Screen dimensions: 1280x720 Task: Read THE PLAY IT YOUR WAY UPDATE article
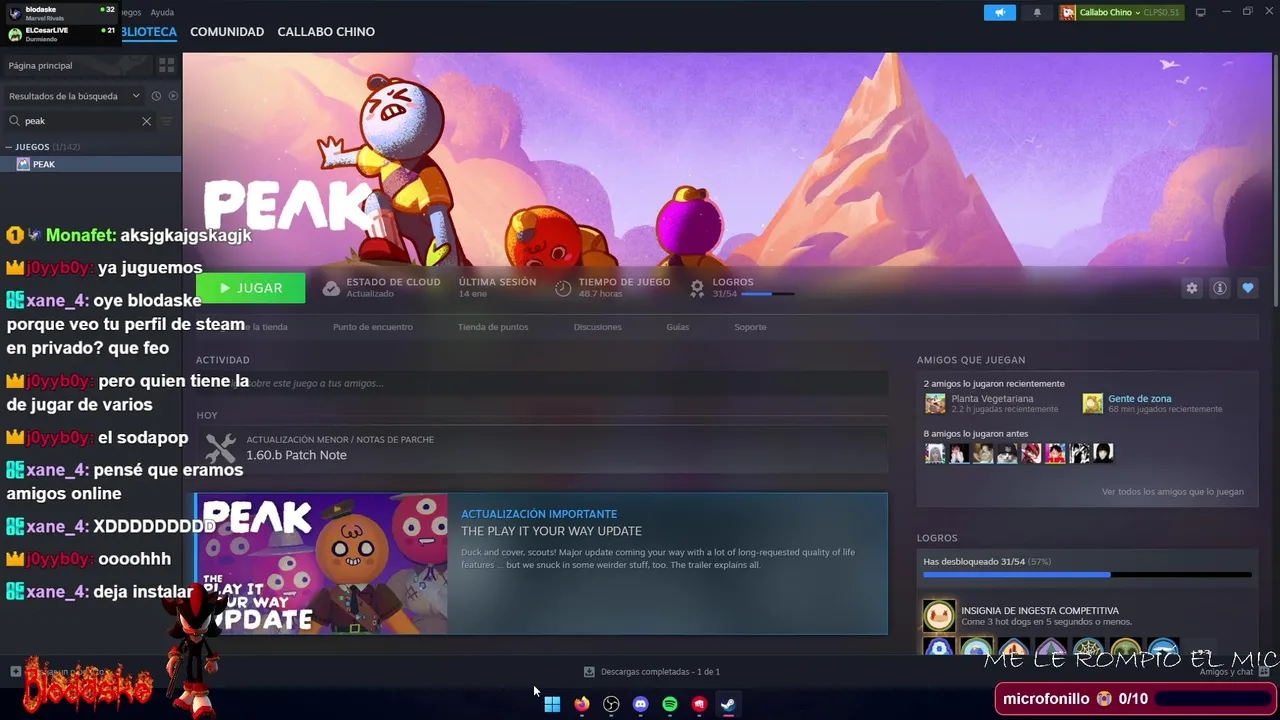(551, 531)
